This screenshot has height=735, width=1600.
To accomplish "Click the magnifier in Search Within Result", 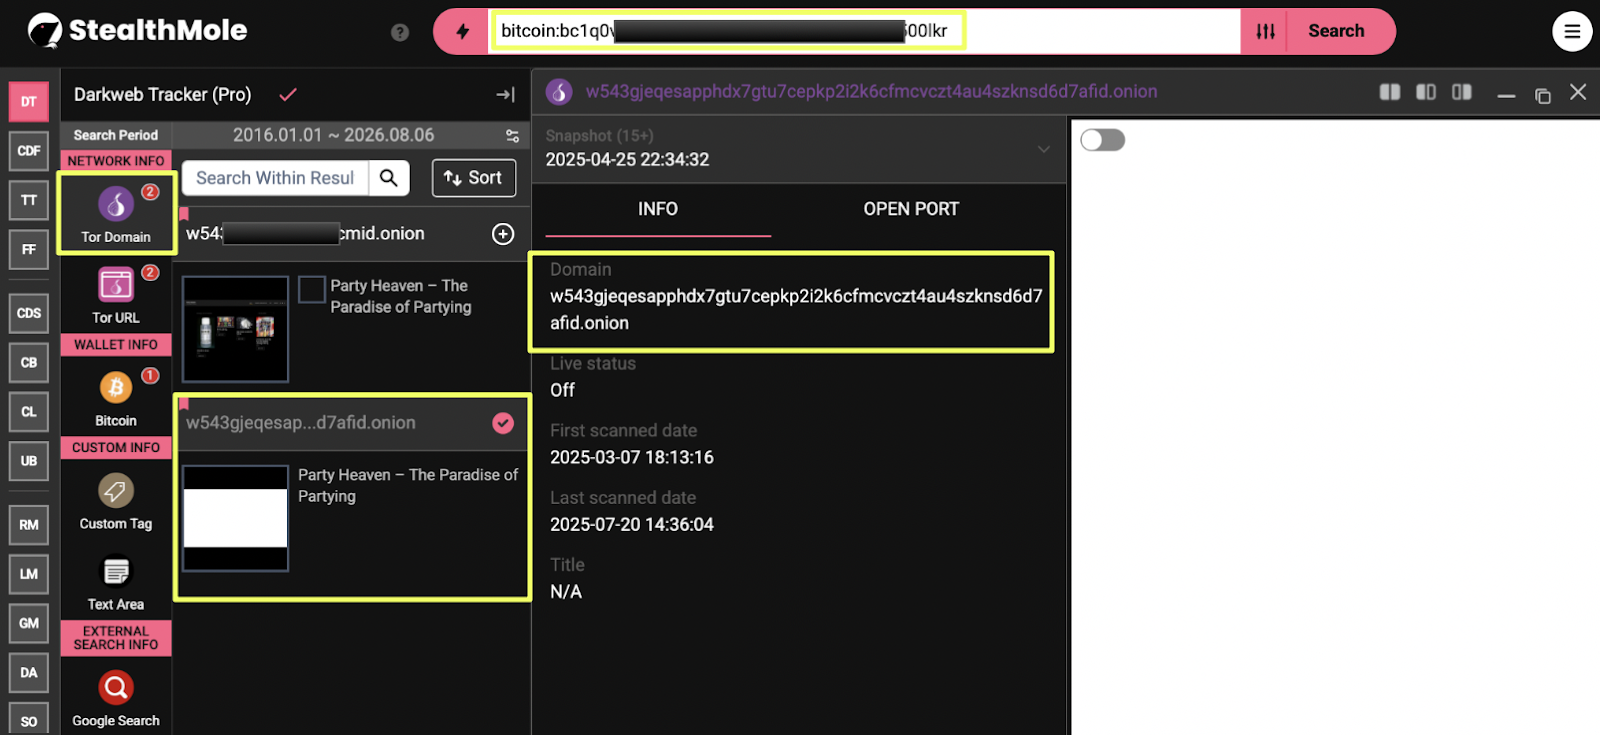I will pyautogui.click(x=389, y=178).
